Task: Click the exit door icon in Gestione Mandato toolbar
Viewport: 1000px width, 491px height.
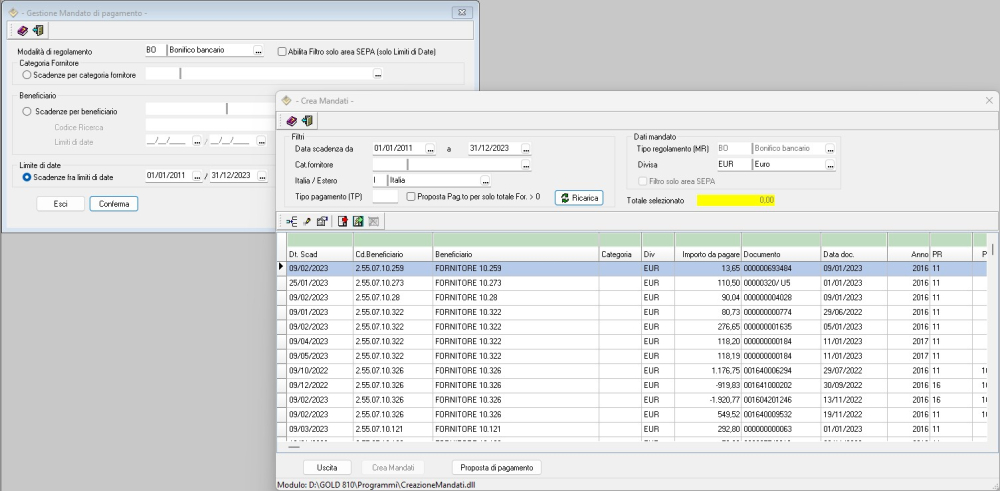Action: [x=37, y=31]
